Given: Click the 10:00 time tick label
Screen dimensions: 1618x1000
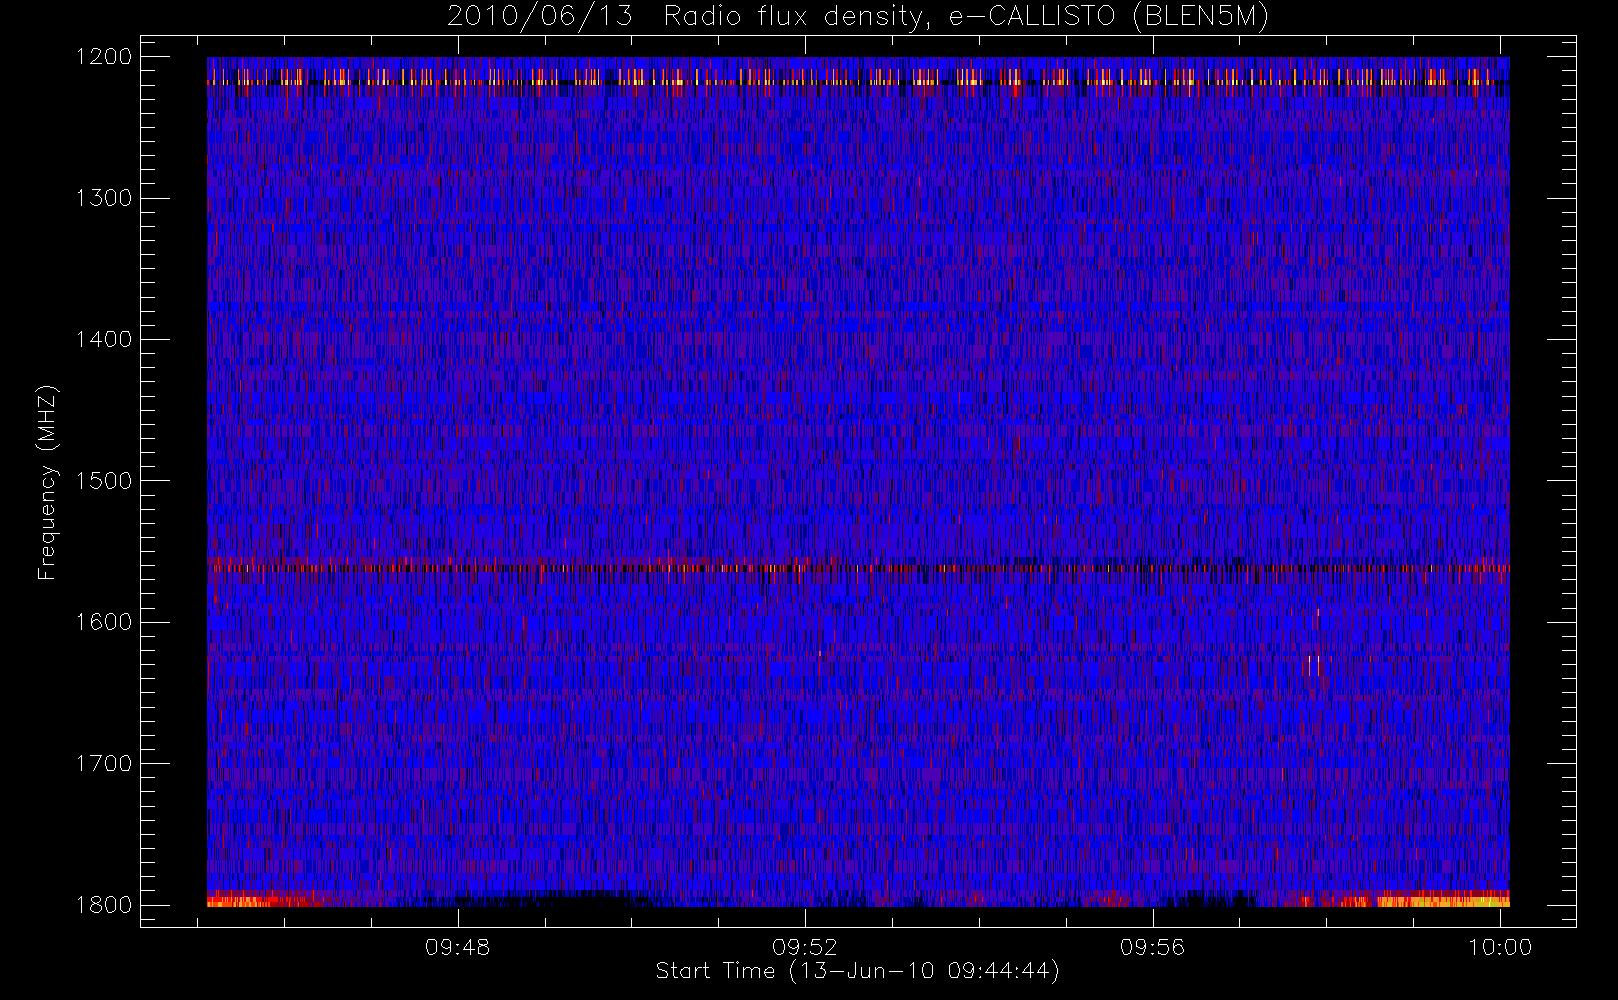Looking at the screenshot, I should 1500,947.
